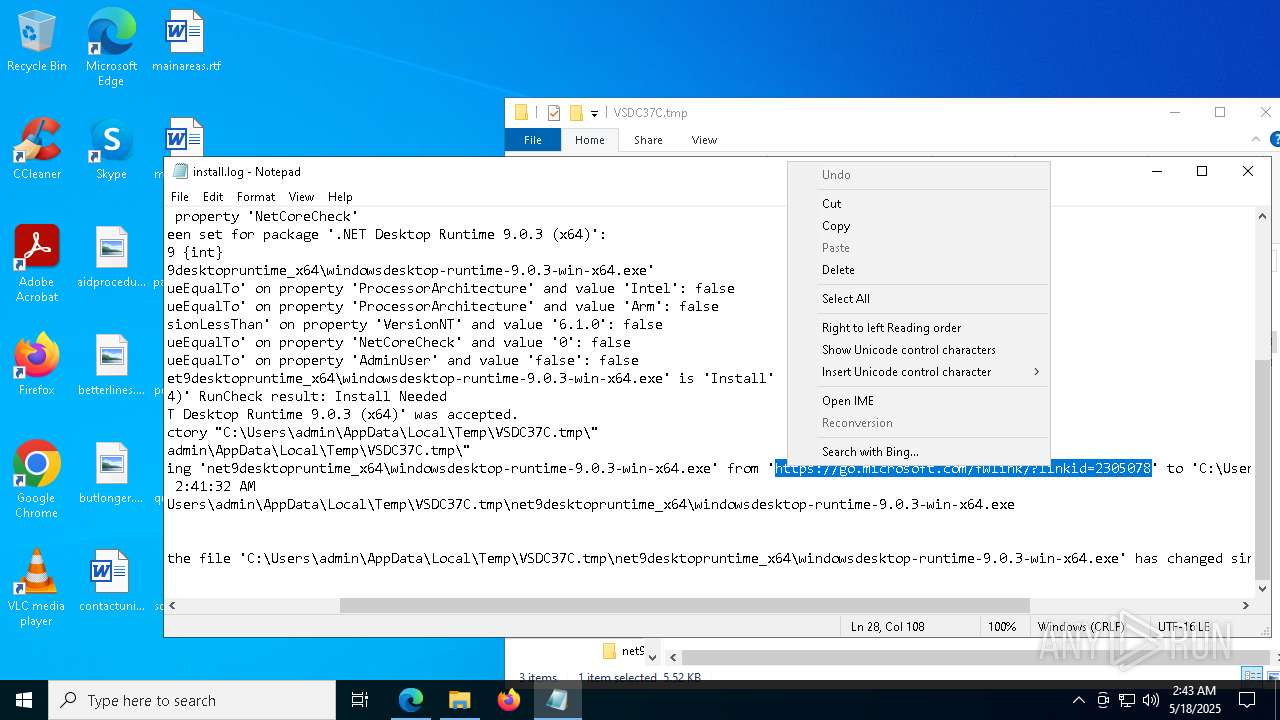Launch Firefox desktop shortcut
1280x720 pixels.
pyautogui.click(x=37, y=365)
